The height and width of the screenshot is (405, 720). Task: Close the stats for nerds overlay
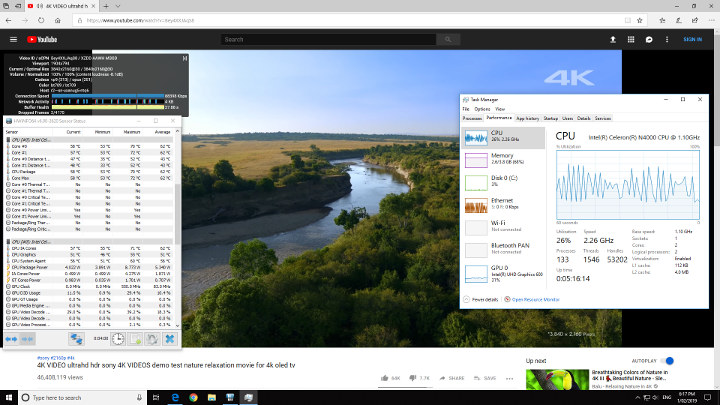pyautogui.click(x=185, y=58)
